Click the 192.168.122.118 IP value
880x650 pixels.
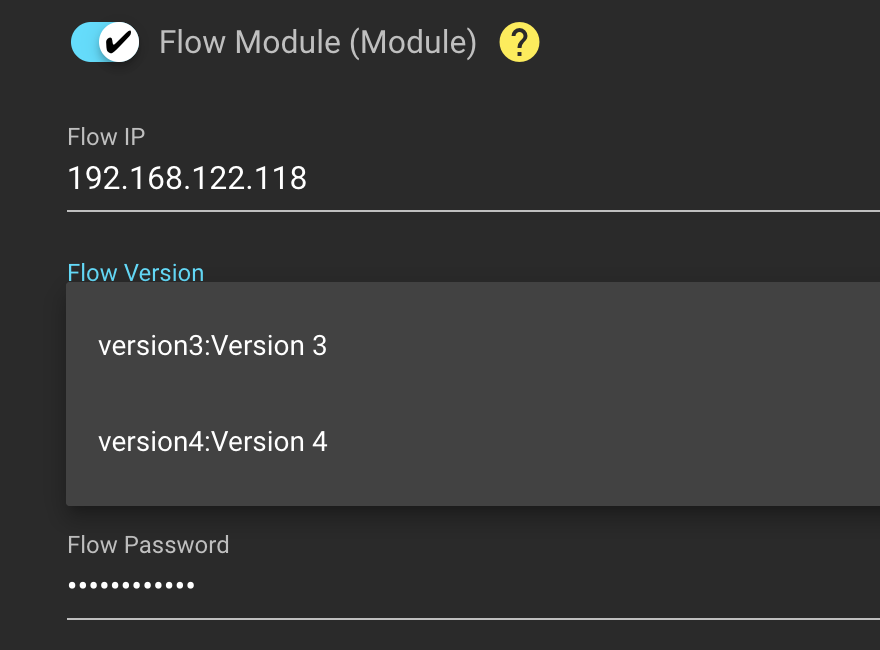click(x=187, y=179)
